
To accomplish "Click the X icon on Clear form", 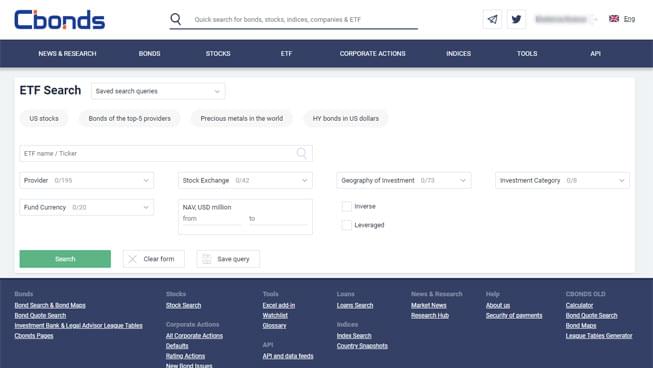I will (132, 259).
